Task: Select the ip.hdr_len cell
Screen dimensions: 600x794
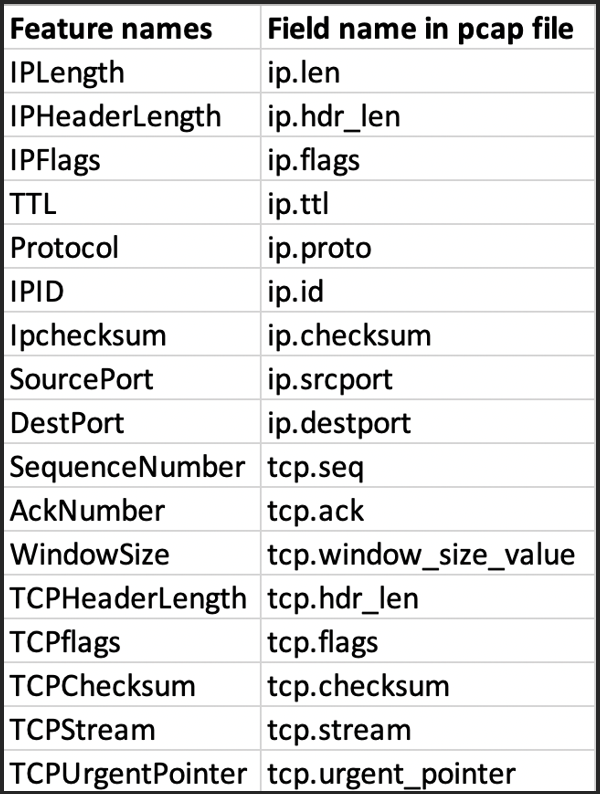Action: tap(428, 115)
